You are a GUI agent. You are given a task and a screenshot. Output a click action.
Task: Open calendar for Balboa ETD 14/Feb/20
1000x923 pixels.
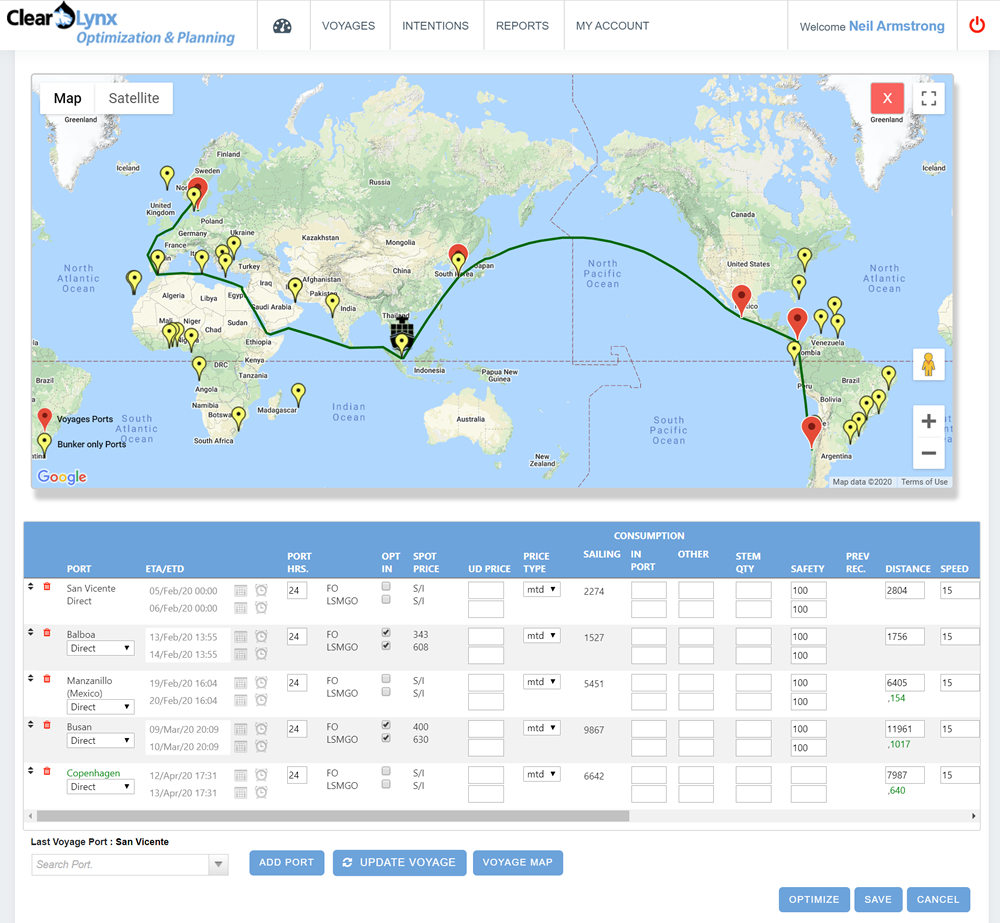(240, 654)
